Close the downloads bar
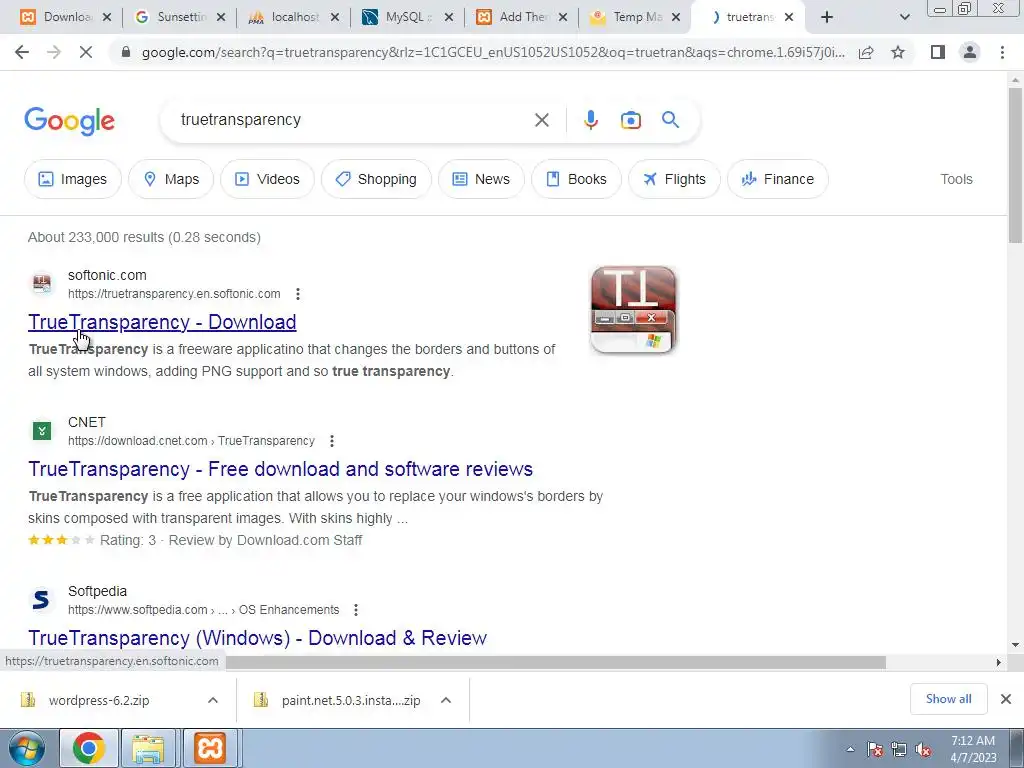Viewport: 1024px width, 768px height. click(x=1006, y=699)
